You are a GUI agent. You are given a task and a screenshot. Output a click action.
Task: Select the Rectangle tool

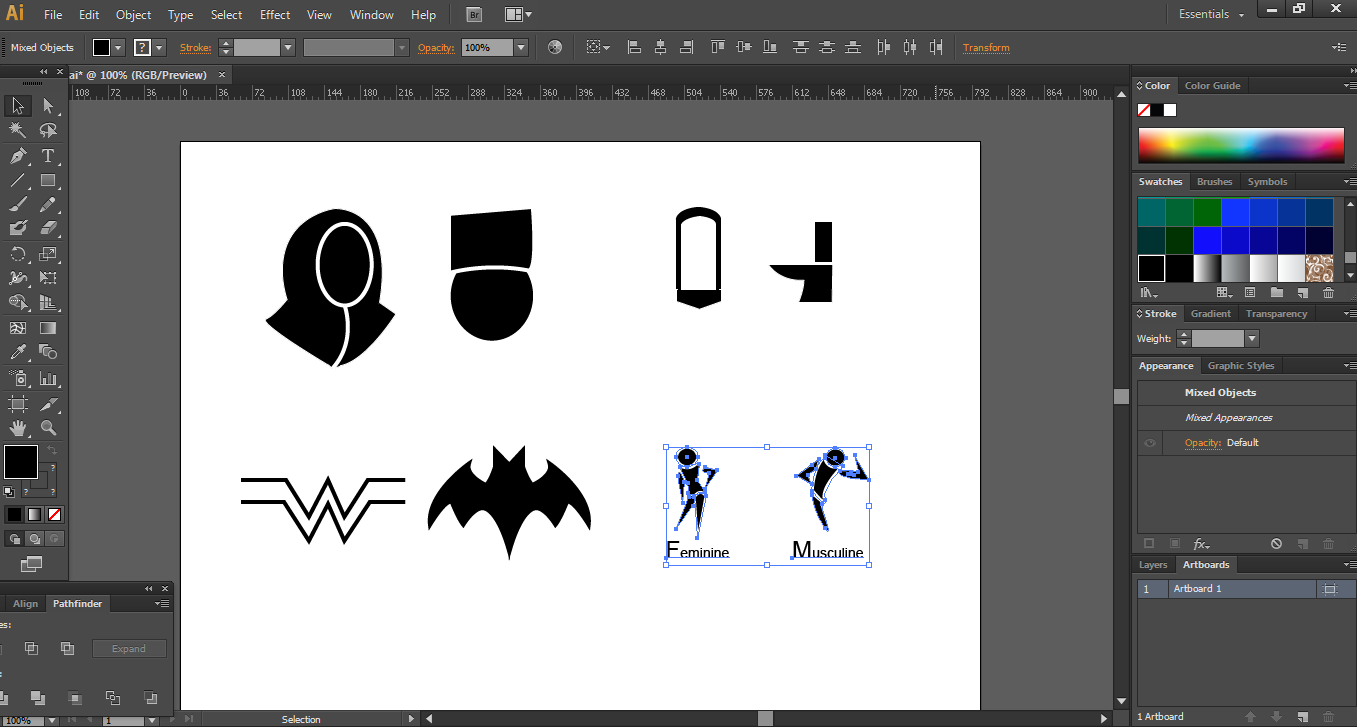point(48,181)
